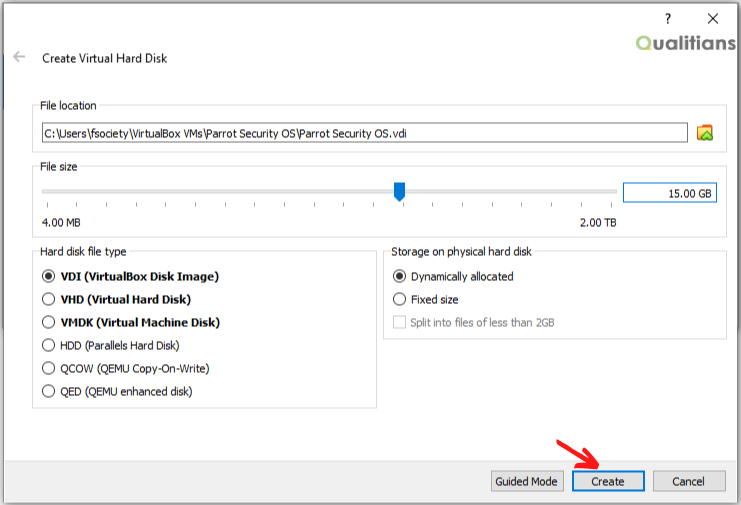This screenshot has height=505, width=741.
Task: Click the question mark help icon
Action: [x=667, y=18]
